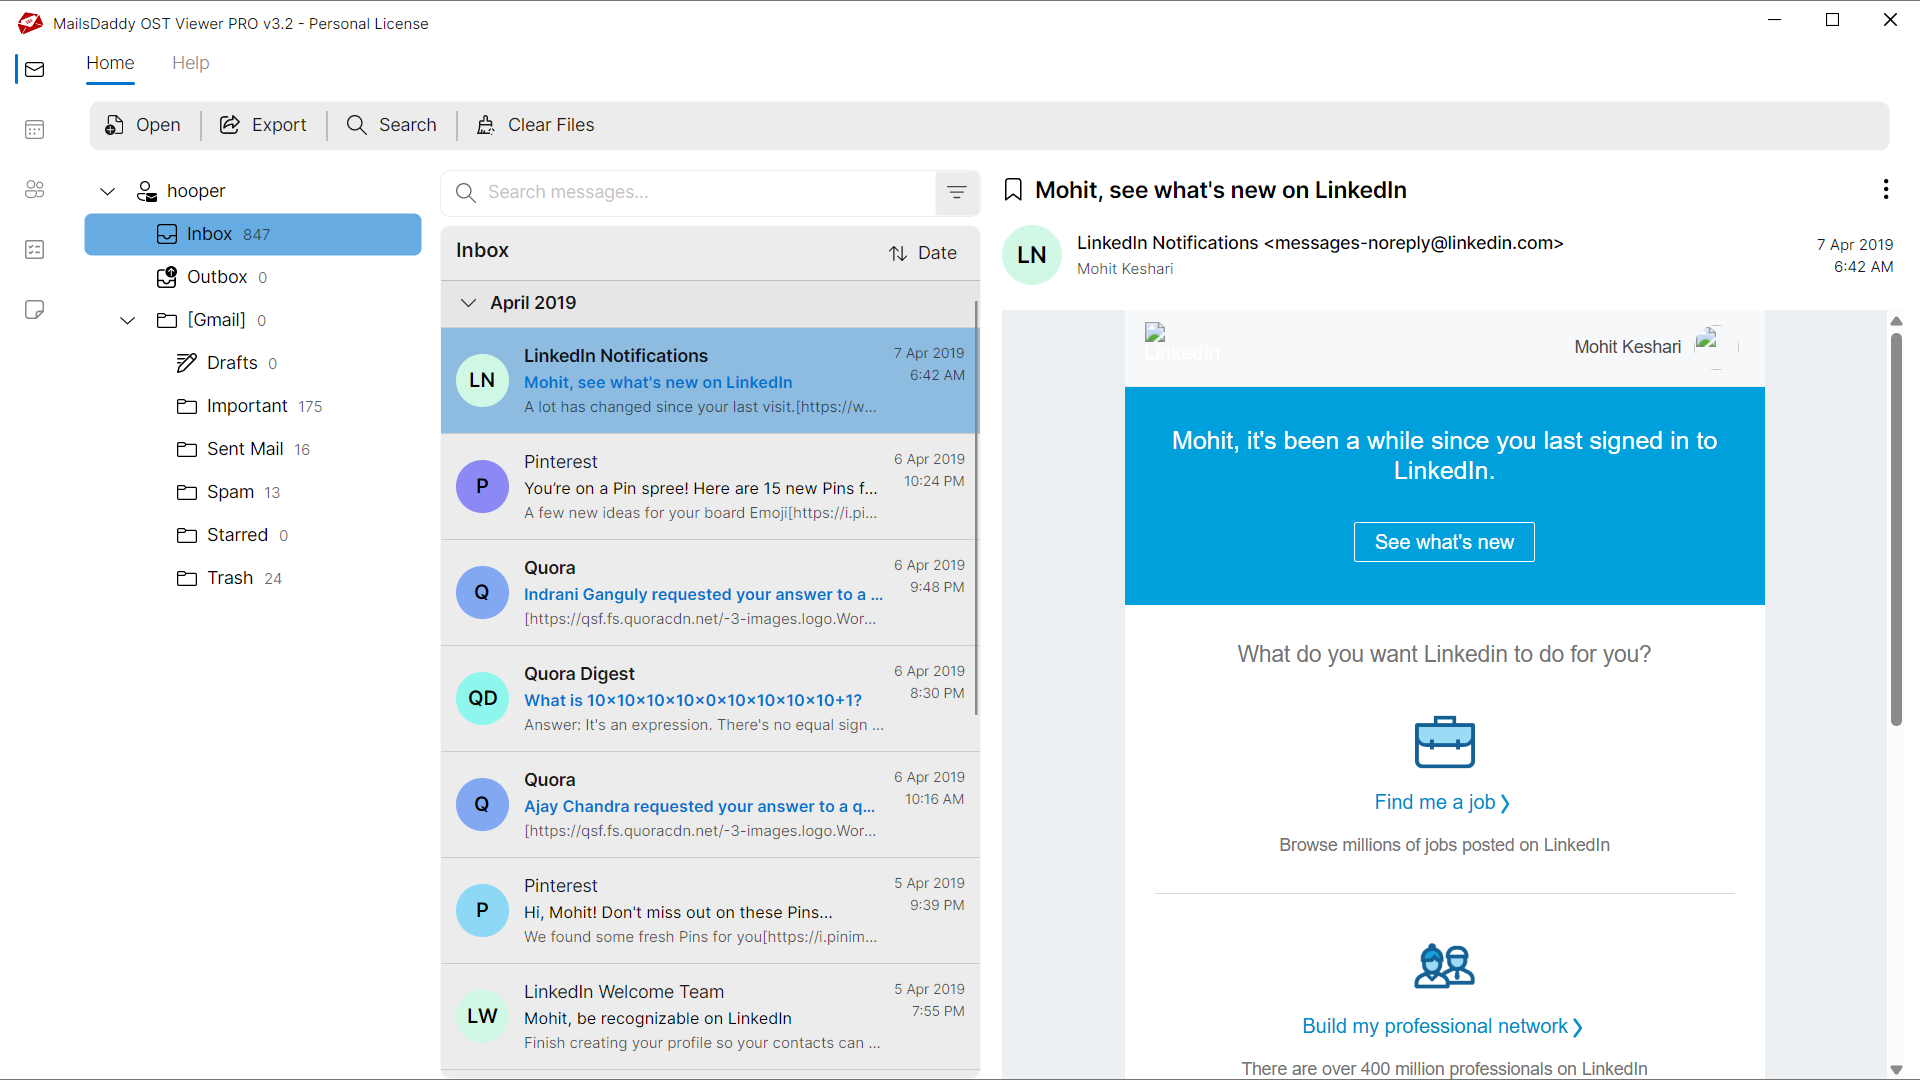Open Quora Digest message
This screenshot has width=1920, height=1080.
pyautogui.click(x=708, y=699)
